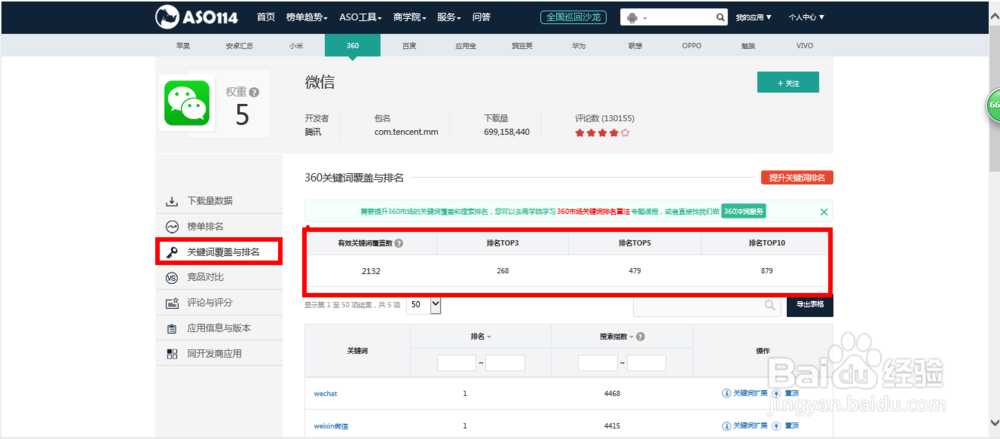
Task: Switch to the VIVO market tab
Action: [805, 46]
